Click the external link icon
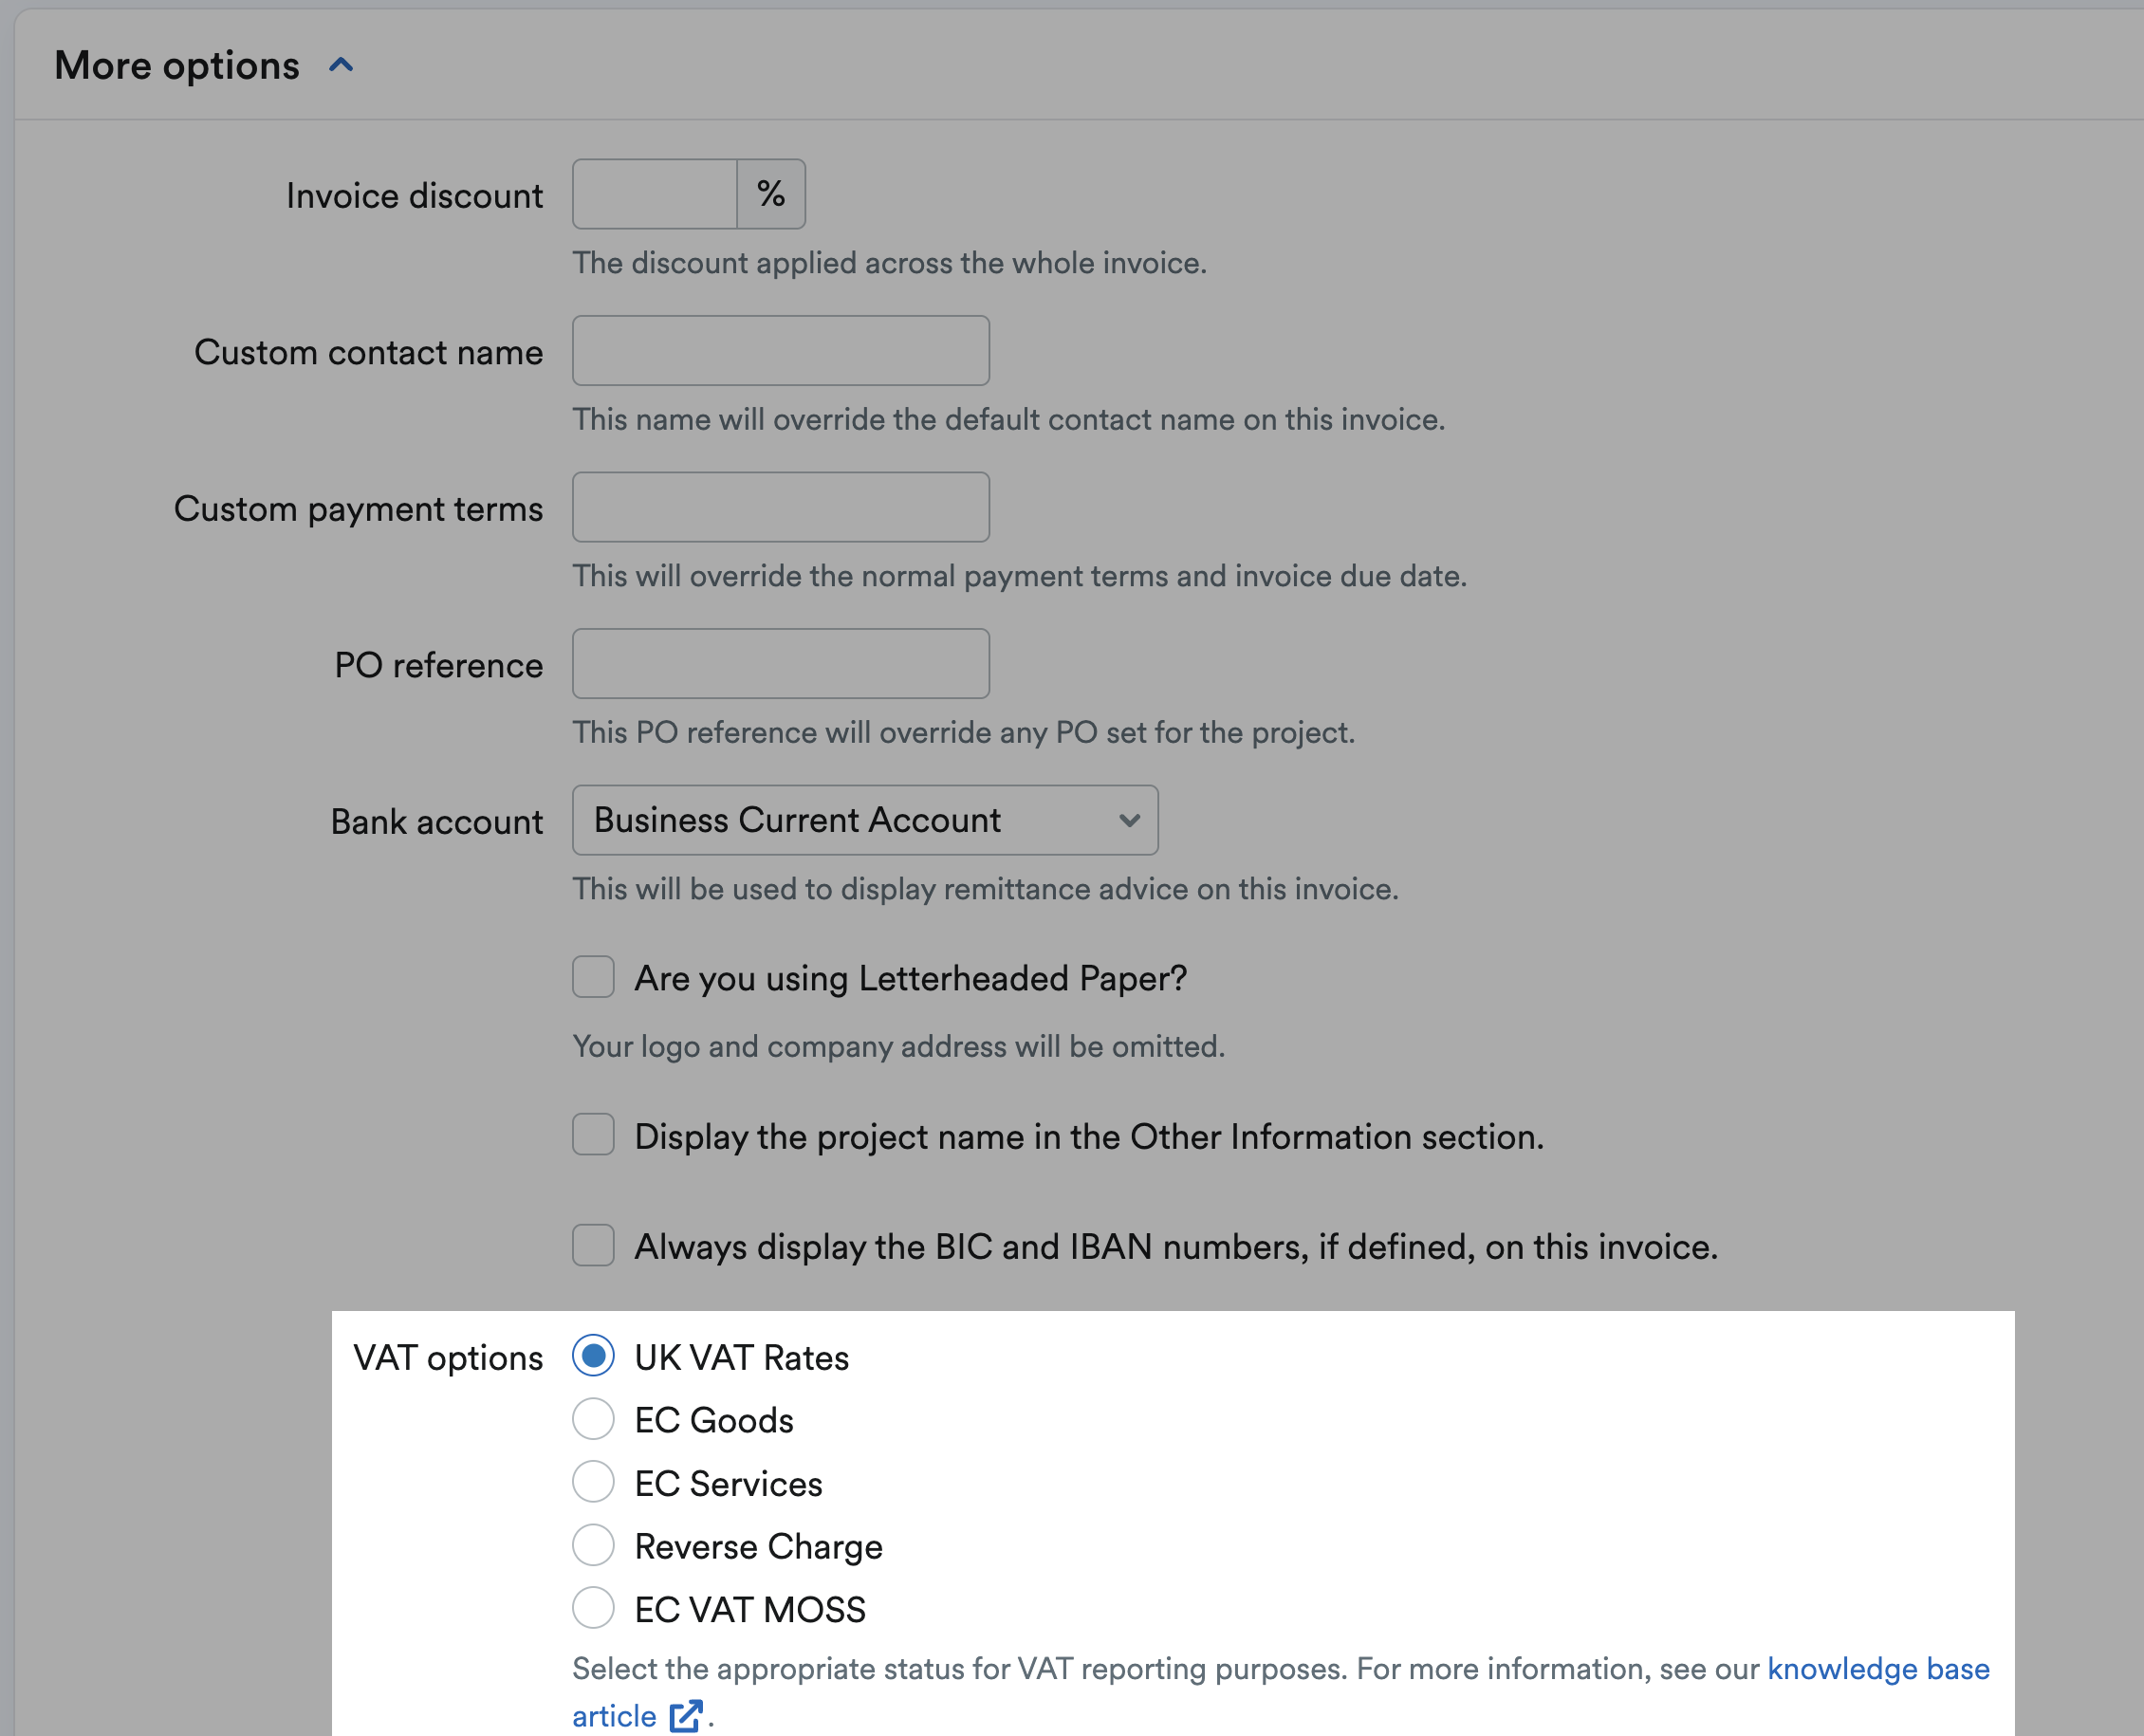The image size is (2144, 1736). pos(686,1716)
